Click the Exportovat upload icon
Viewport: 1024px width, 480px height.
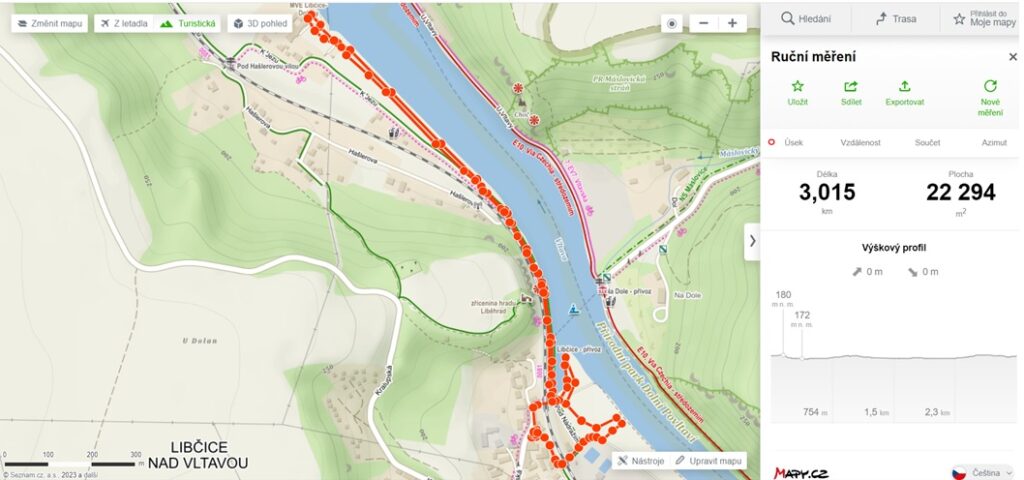coord(904,86)
